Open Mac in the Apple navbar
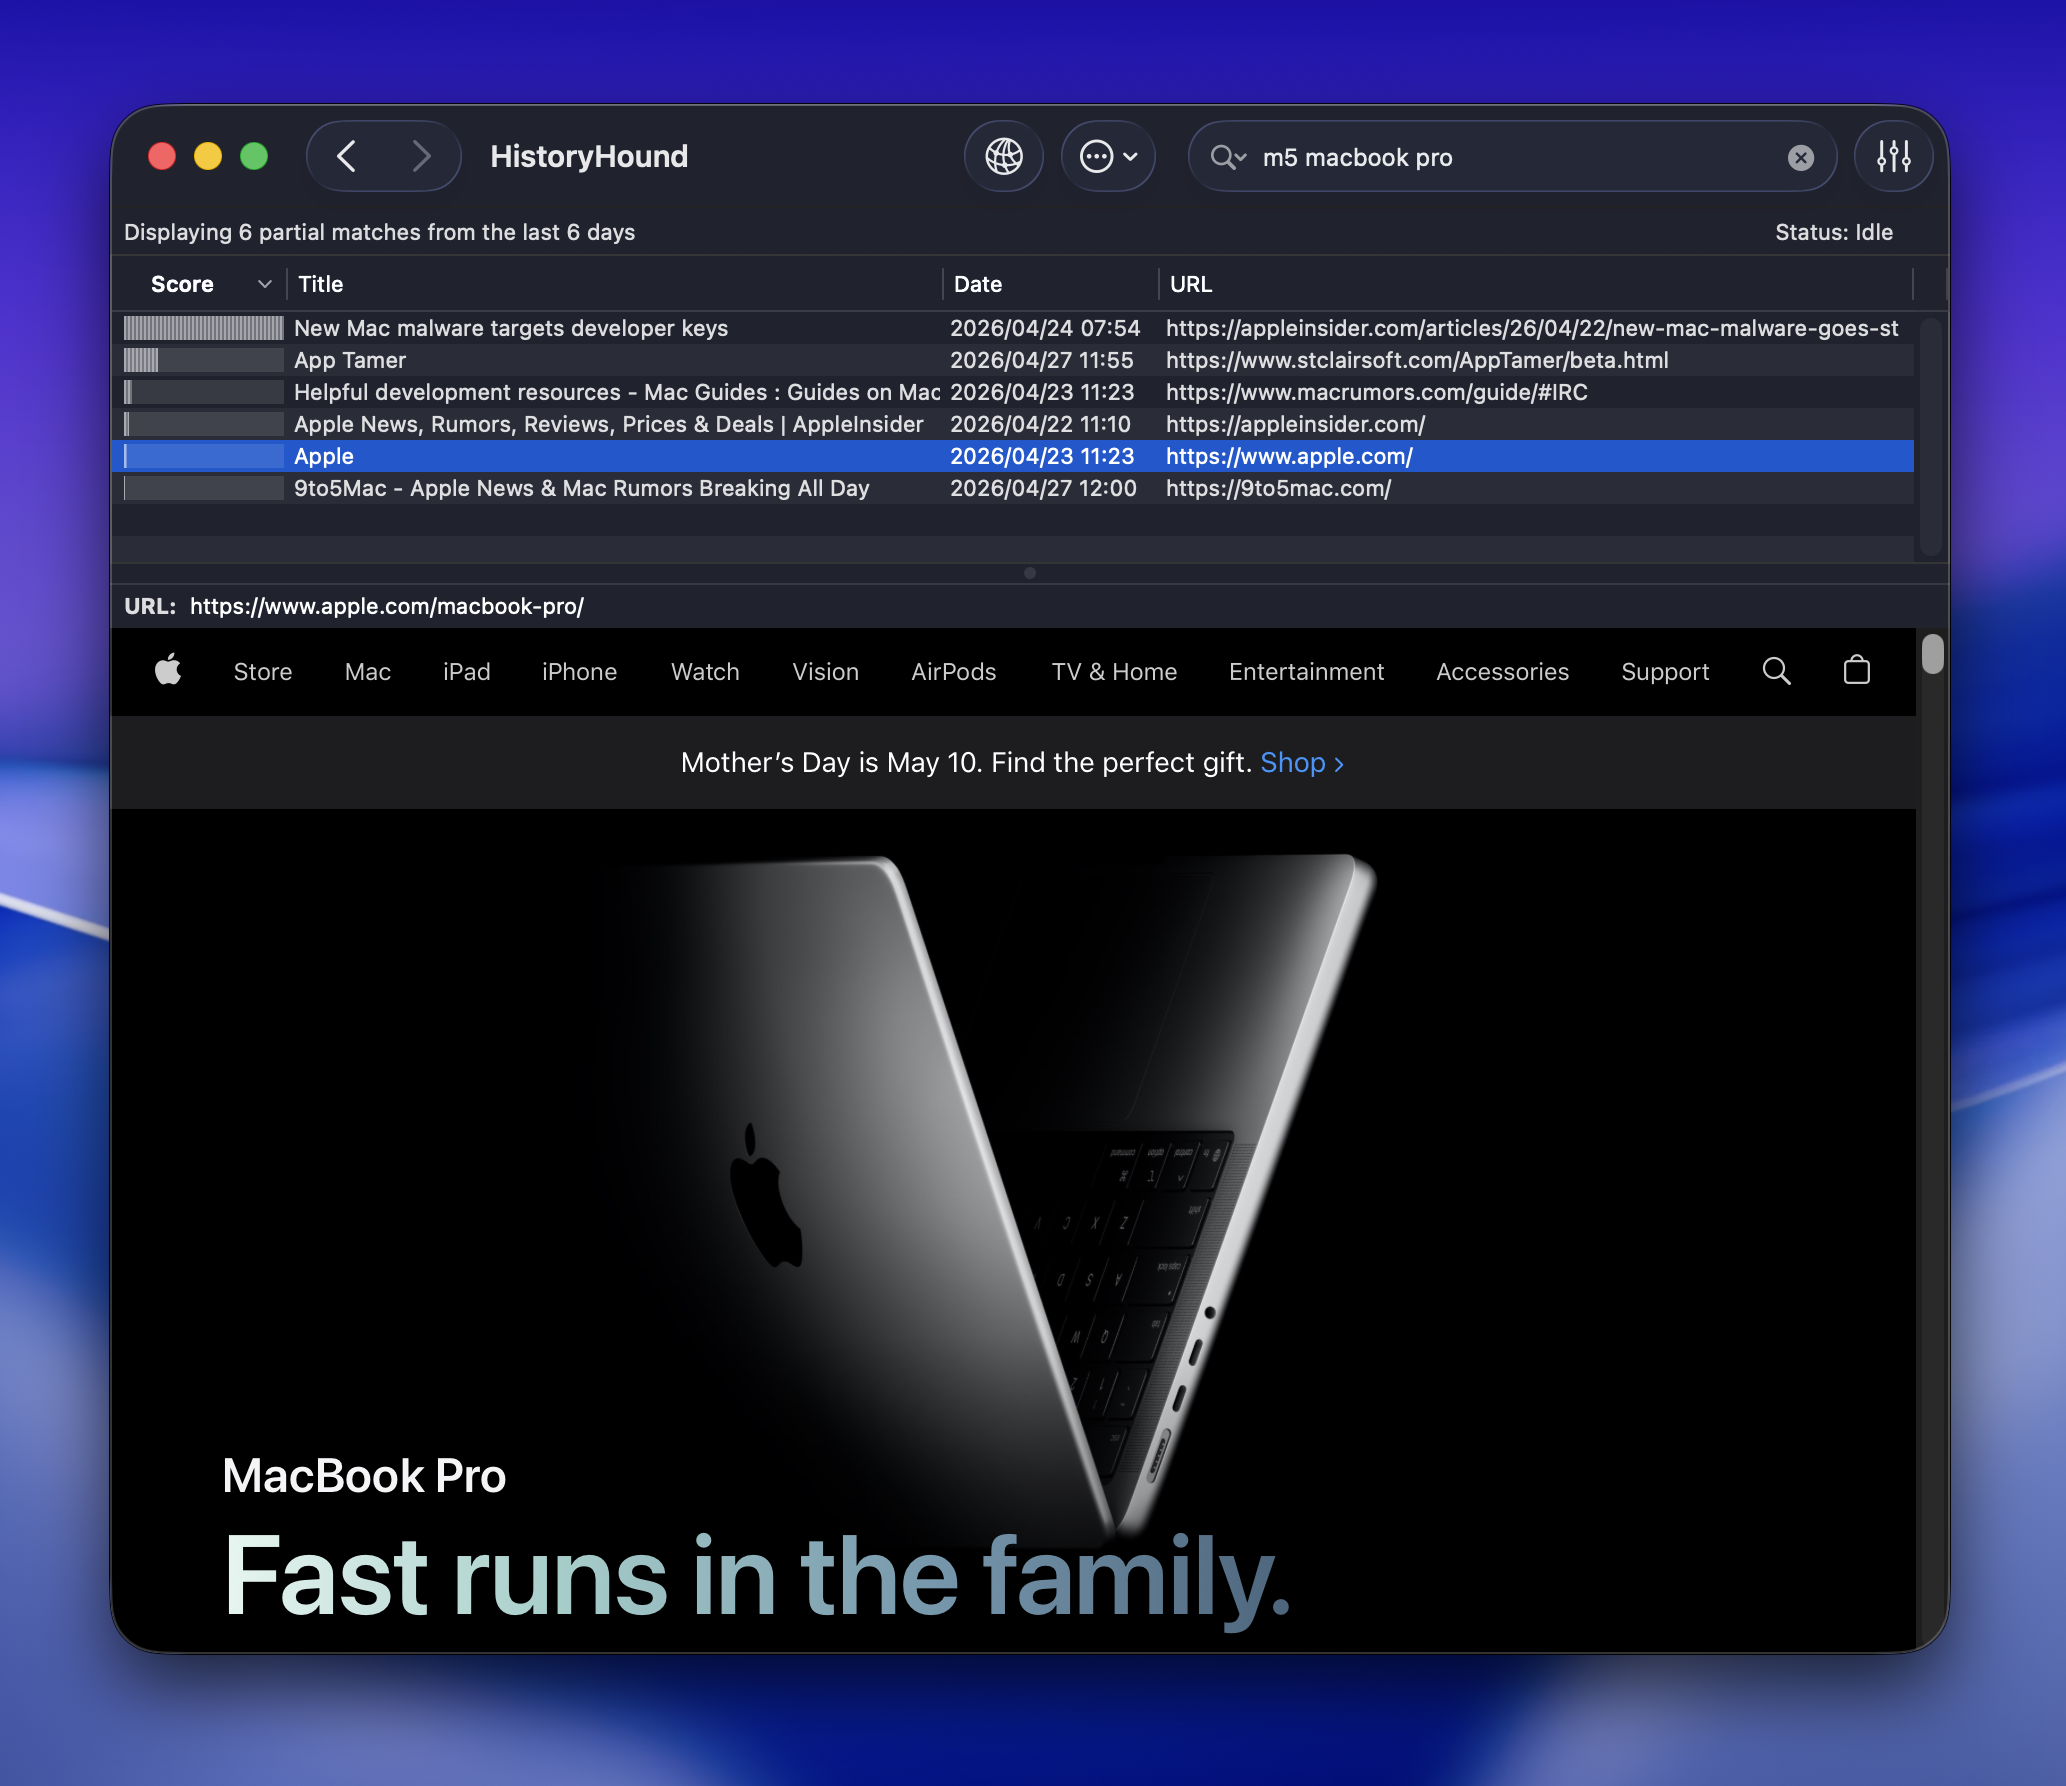The image size is (2066, 1786). click(x=368, y=672)
